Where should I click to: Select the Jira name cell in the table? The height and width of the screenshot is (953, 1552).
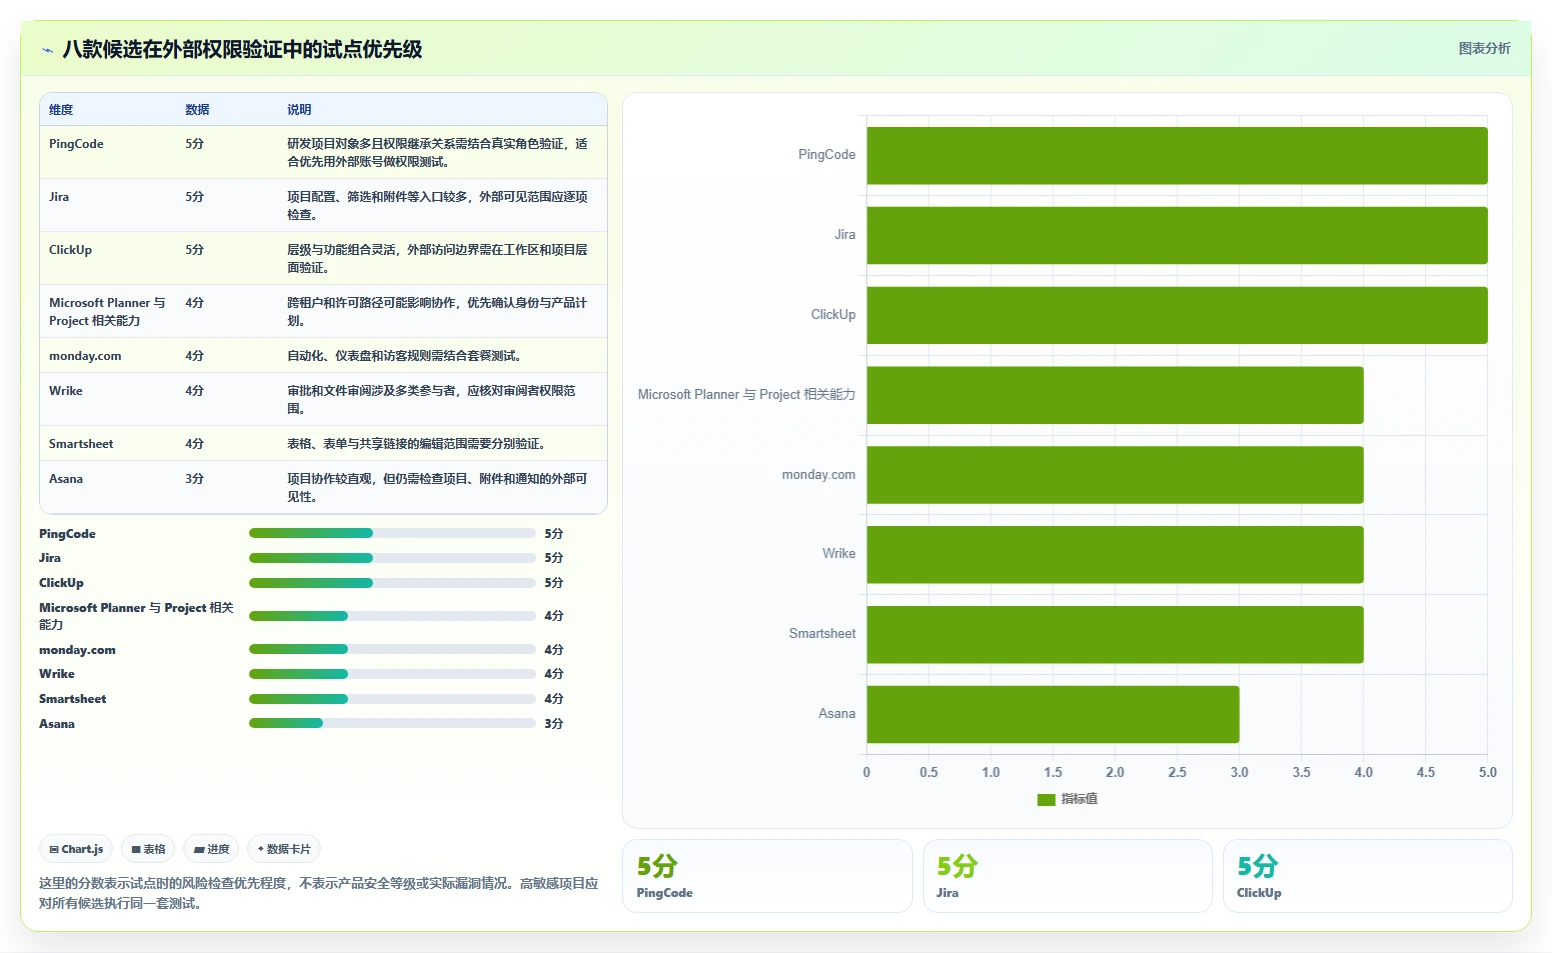click(x=59, y=197)
